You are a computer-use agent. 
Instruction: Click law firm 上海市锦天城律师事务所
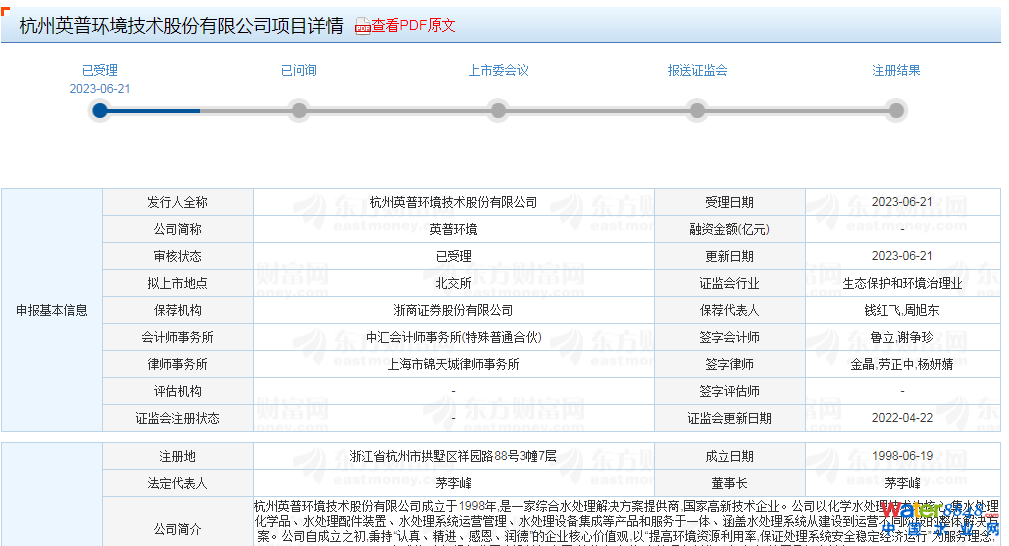[x=453, y=364]
